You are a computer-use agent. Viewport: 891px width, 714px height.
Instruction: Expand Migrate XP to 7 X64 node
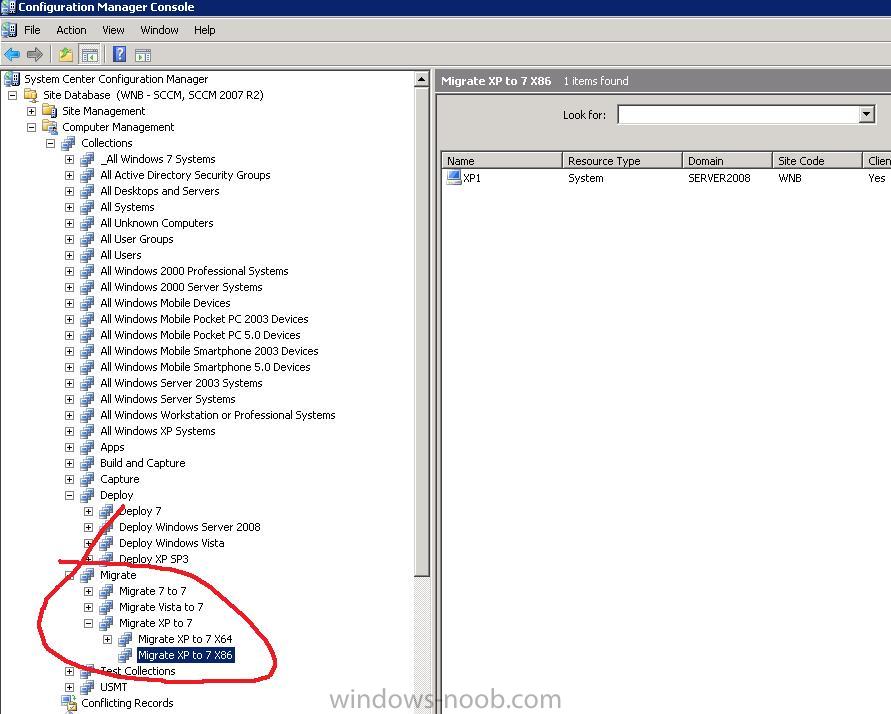(x=107, y=639)
